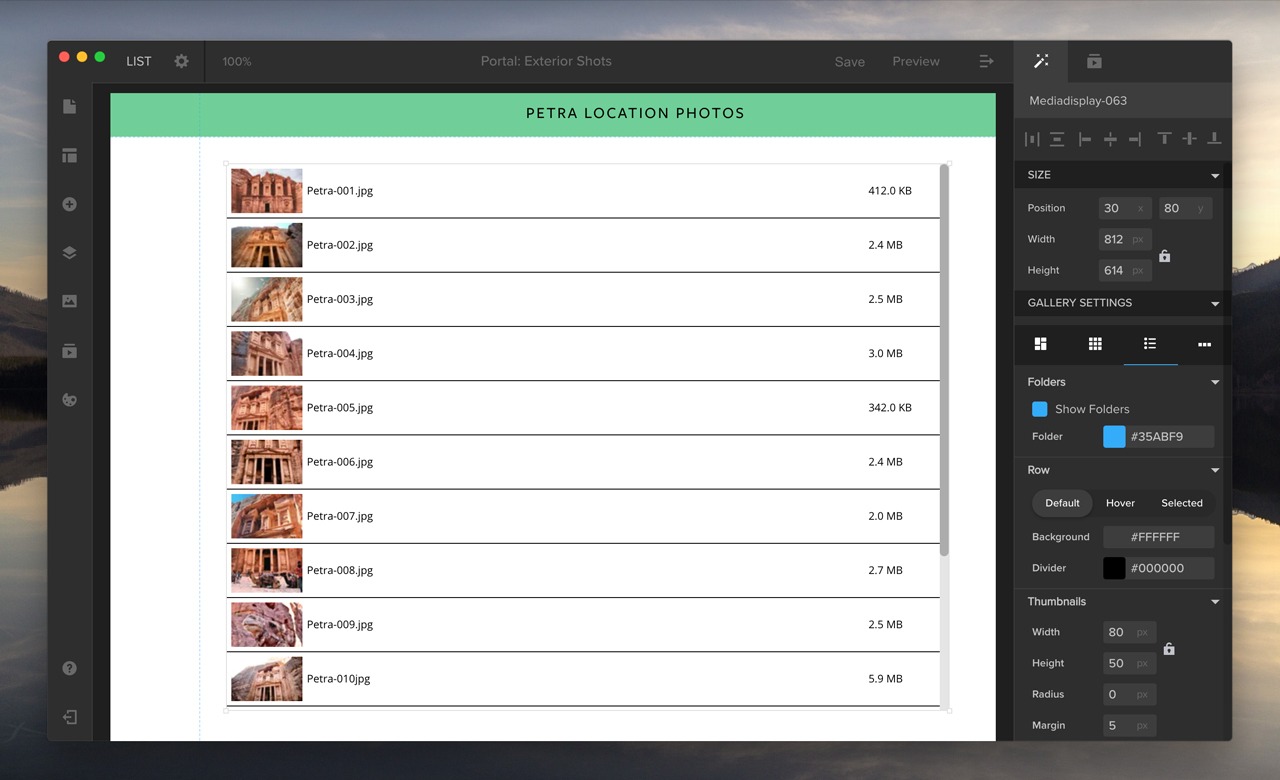The width and height of the screenshot is (1280, 780).
Task: Open the Help question mark icon
Action: 69,668
